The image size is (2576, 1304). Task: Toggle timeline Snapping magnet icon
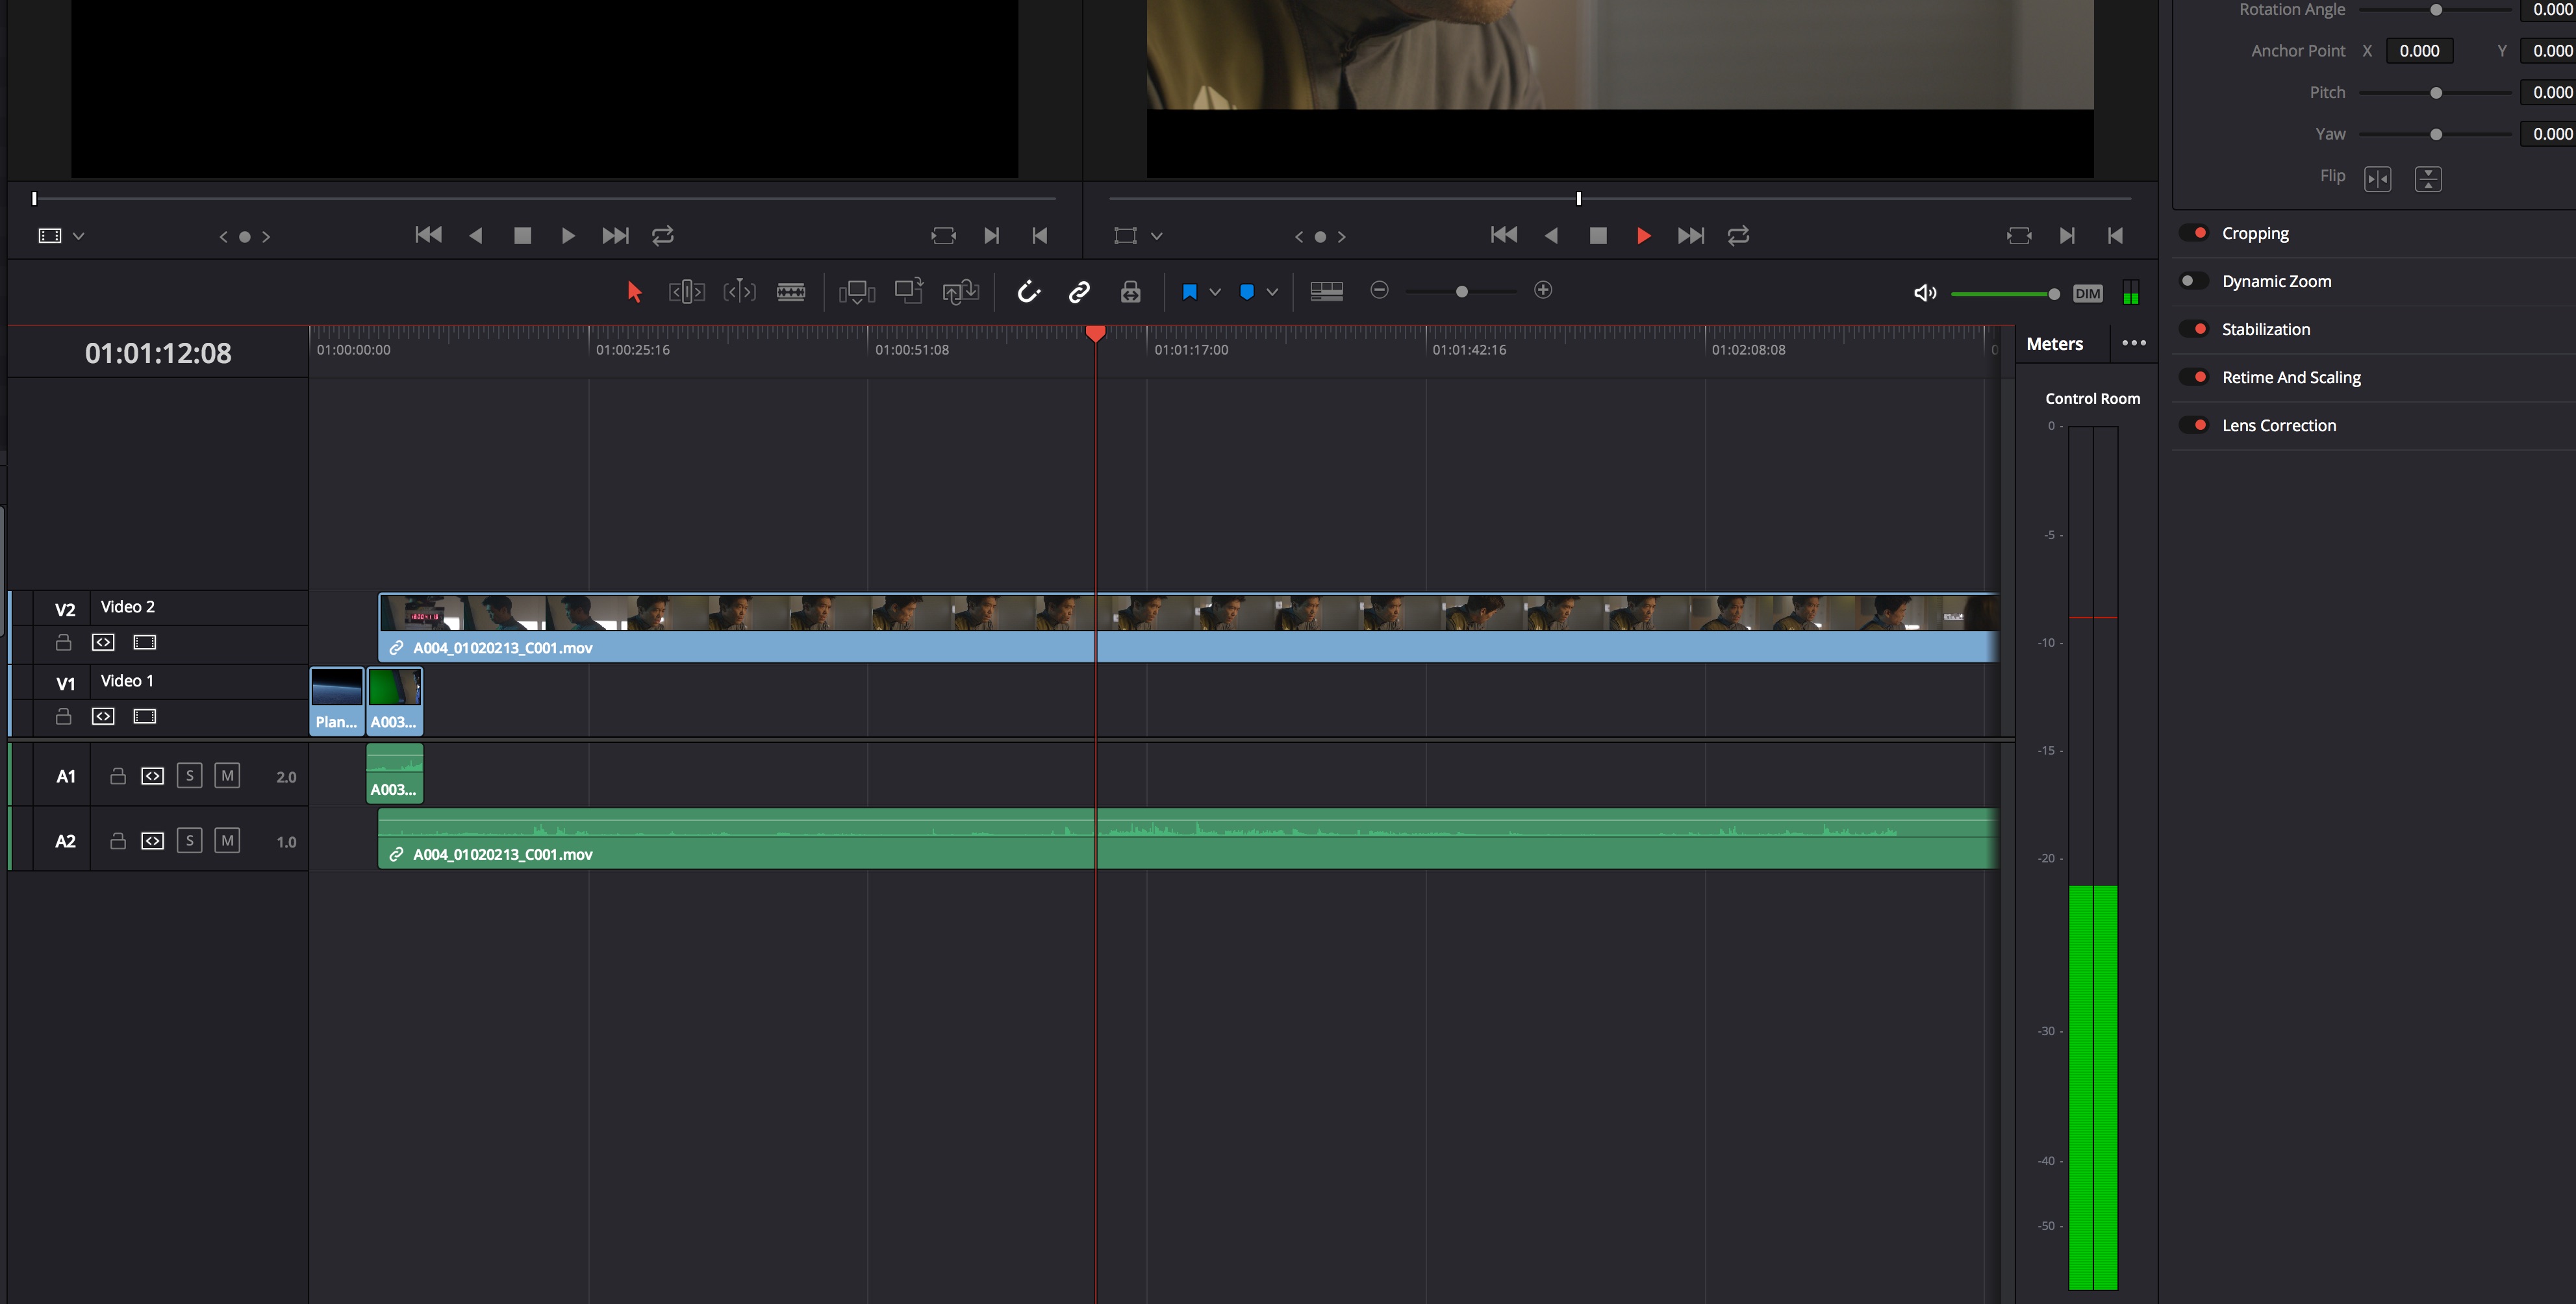click(1029, 292)
